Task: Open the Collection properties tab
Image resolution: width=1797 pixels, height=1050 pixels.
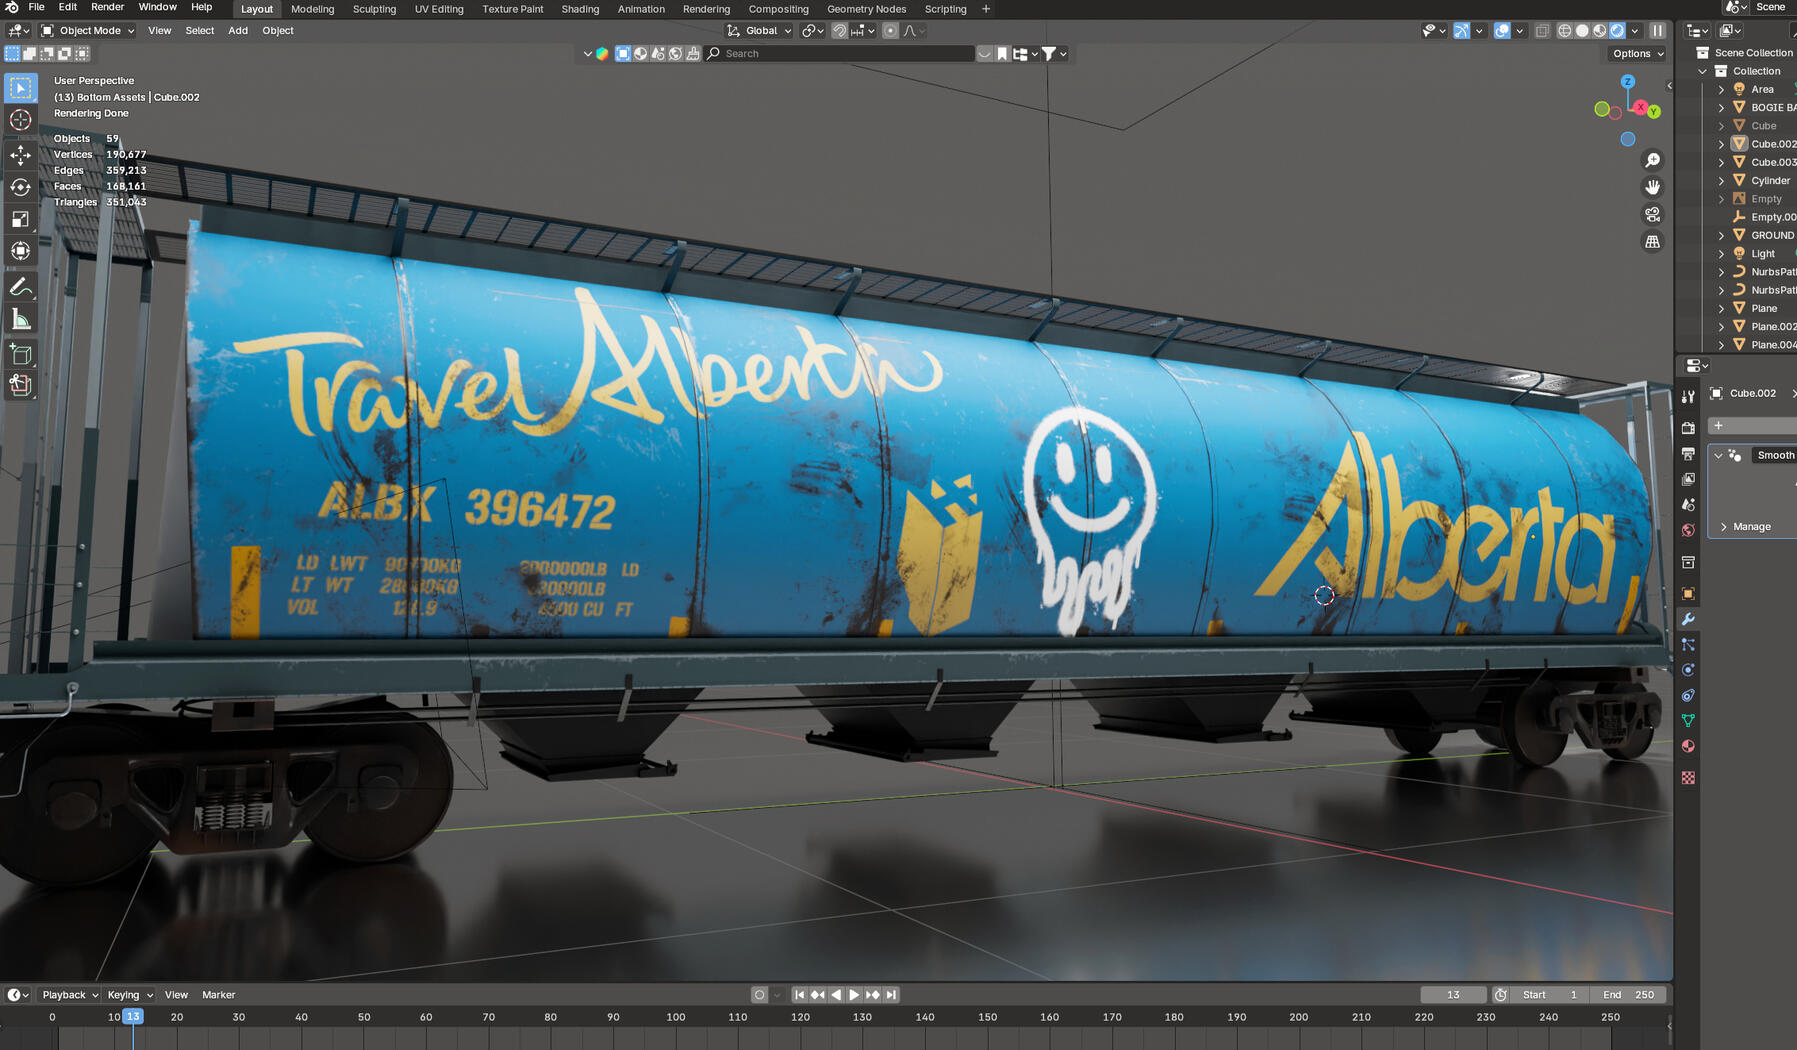Action: 1688,562
